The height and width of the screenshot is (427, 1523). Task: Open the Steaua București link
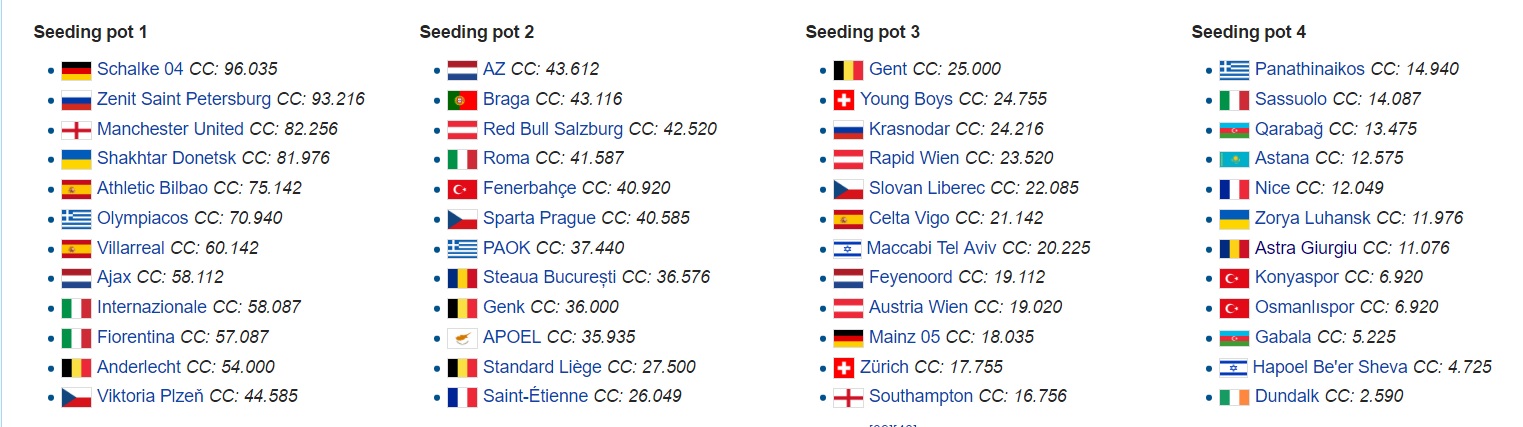point(550,278)
